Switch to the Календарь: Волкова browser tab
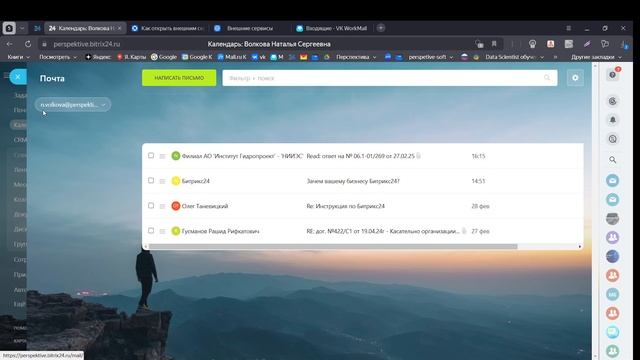 pos(84,28)
